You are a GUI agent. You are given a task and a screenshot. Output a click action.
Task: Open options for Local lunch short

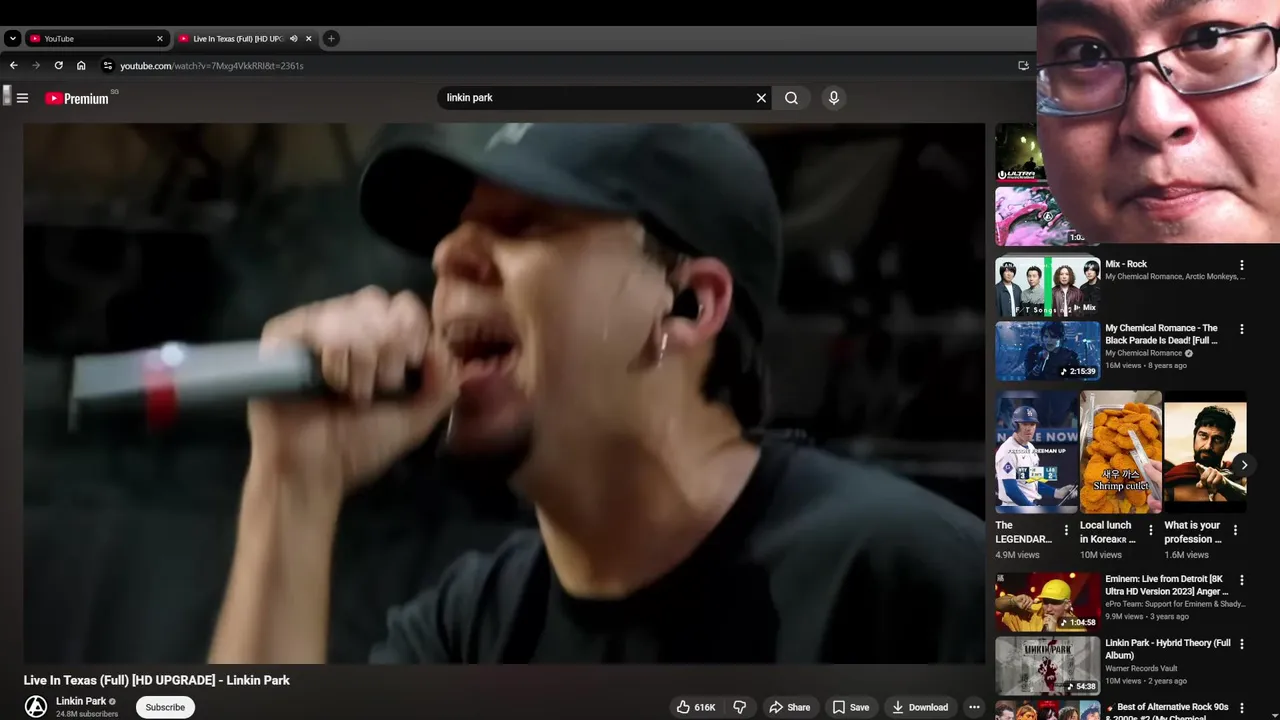[1150, 531]
